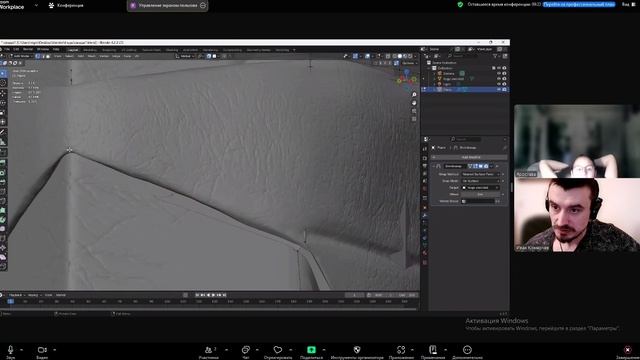This screenshot has height=360, width=640.
Task: Switch to the Modeling workspace tab
Action: click(x=90, y=50)
